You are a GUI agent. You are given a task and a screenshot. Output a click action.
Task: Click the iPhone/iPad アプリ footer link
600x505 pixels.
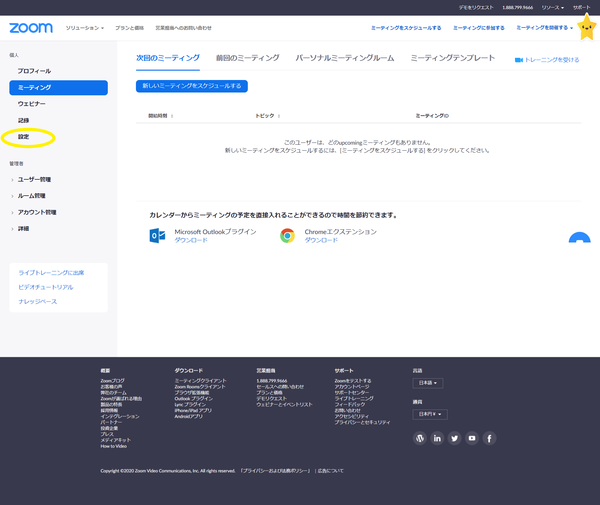[193, 411]
